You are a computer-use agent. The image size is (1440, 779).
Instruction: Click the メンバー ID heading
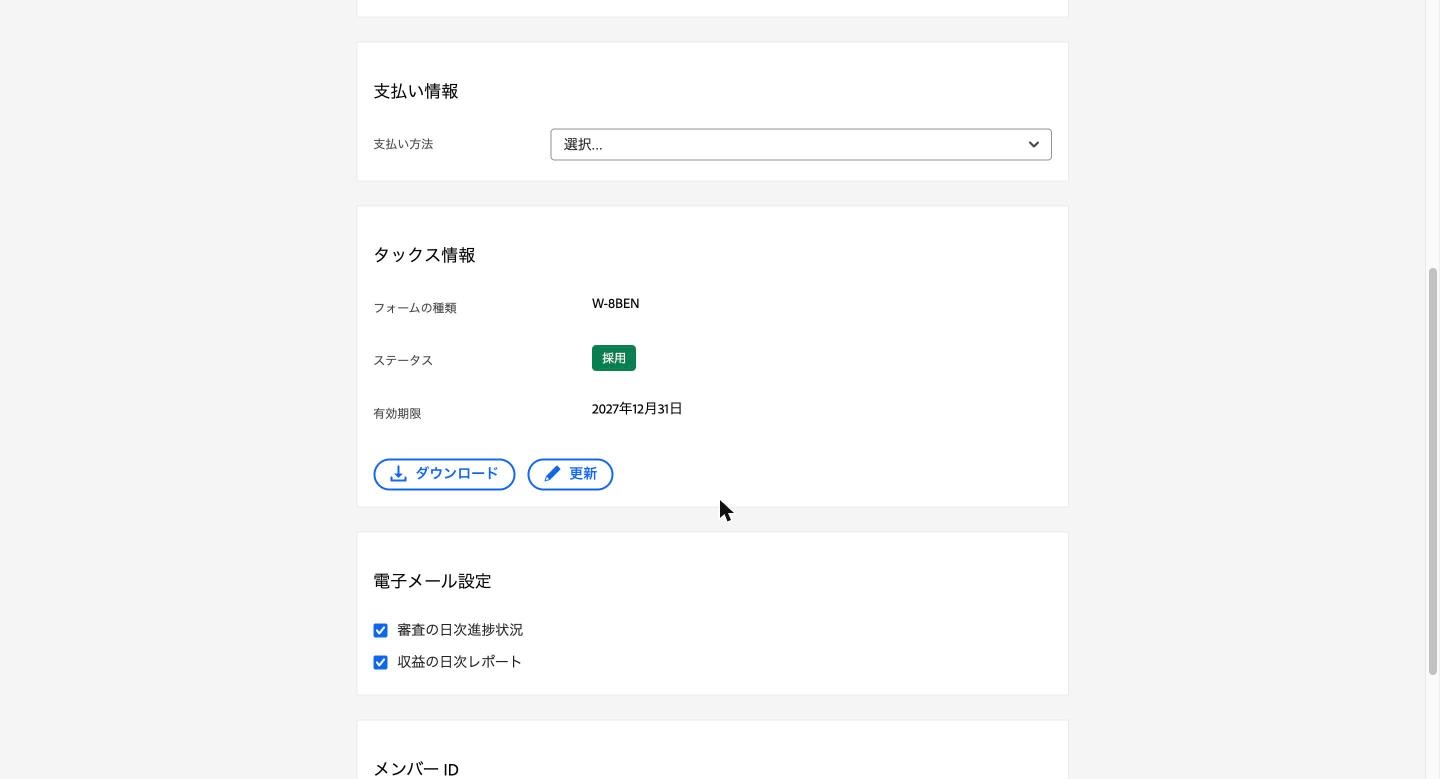(416, 769)
